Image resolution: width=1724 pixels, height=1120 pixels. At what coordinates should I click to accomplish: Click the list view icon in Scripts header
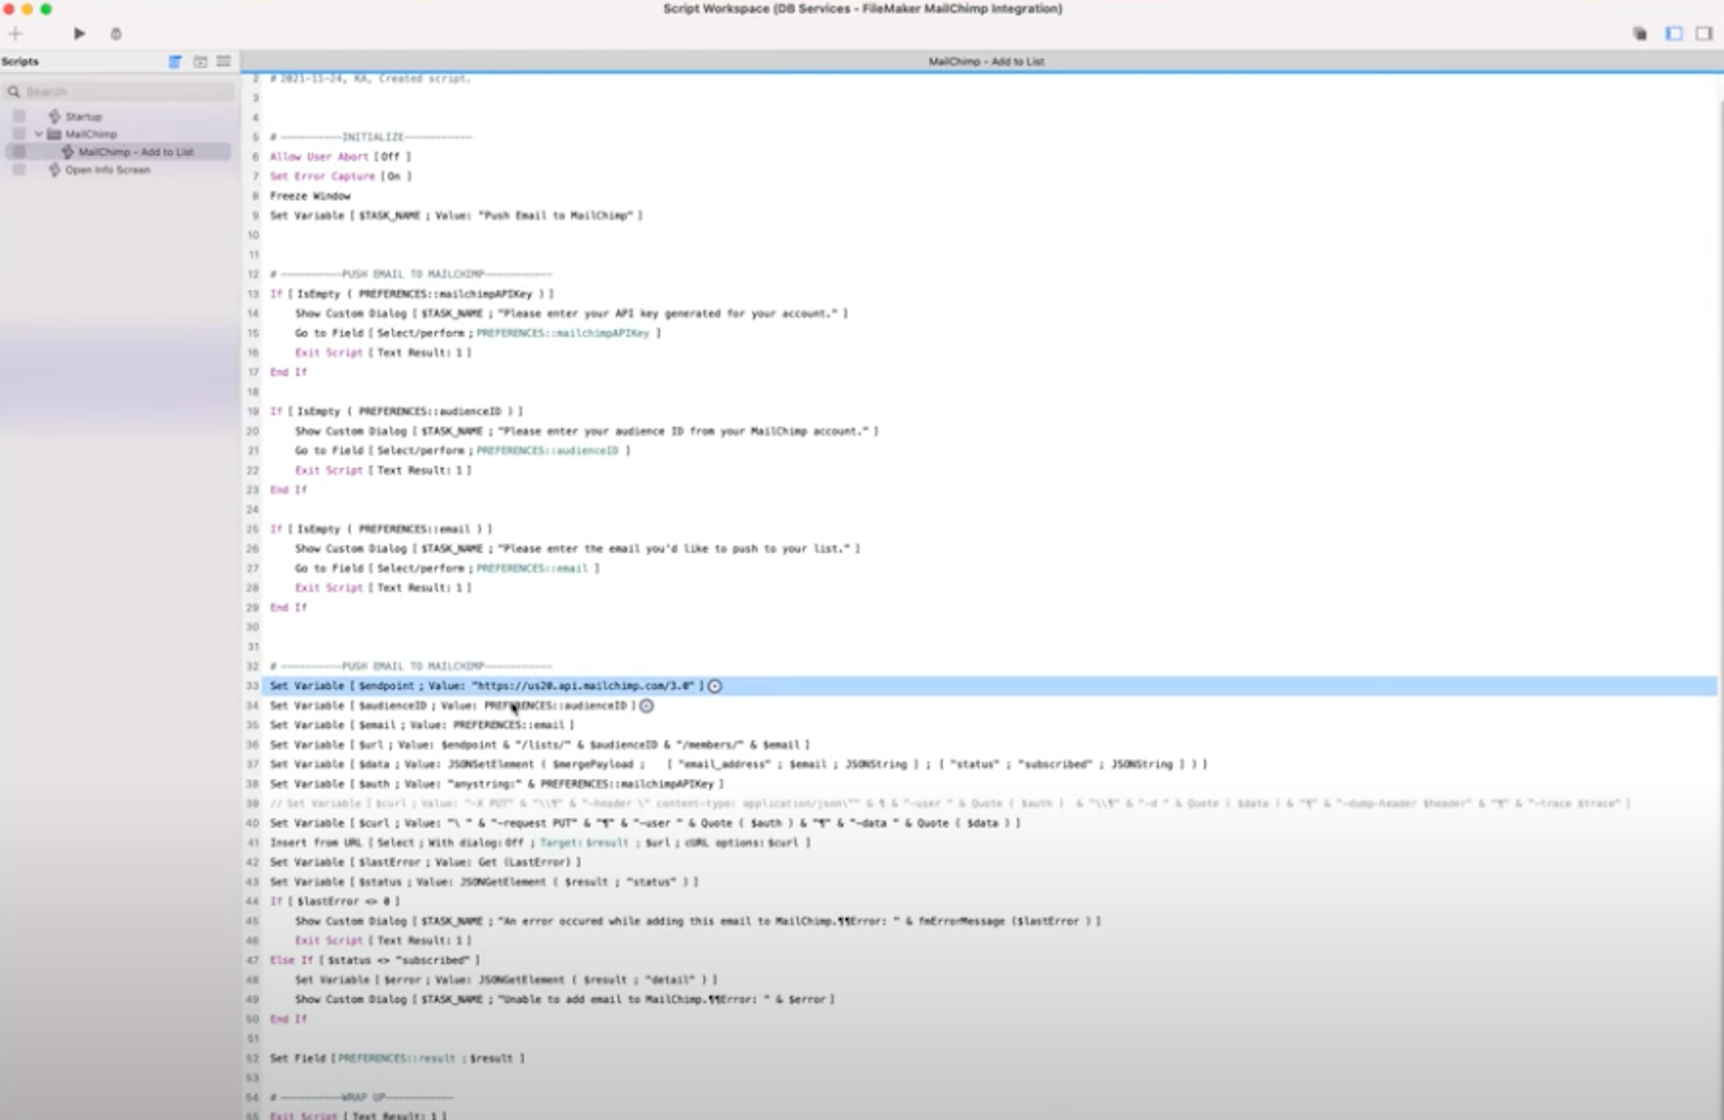pyautogui.click(x=224, y=61)
